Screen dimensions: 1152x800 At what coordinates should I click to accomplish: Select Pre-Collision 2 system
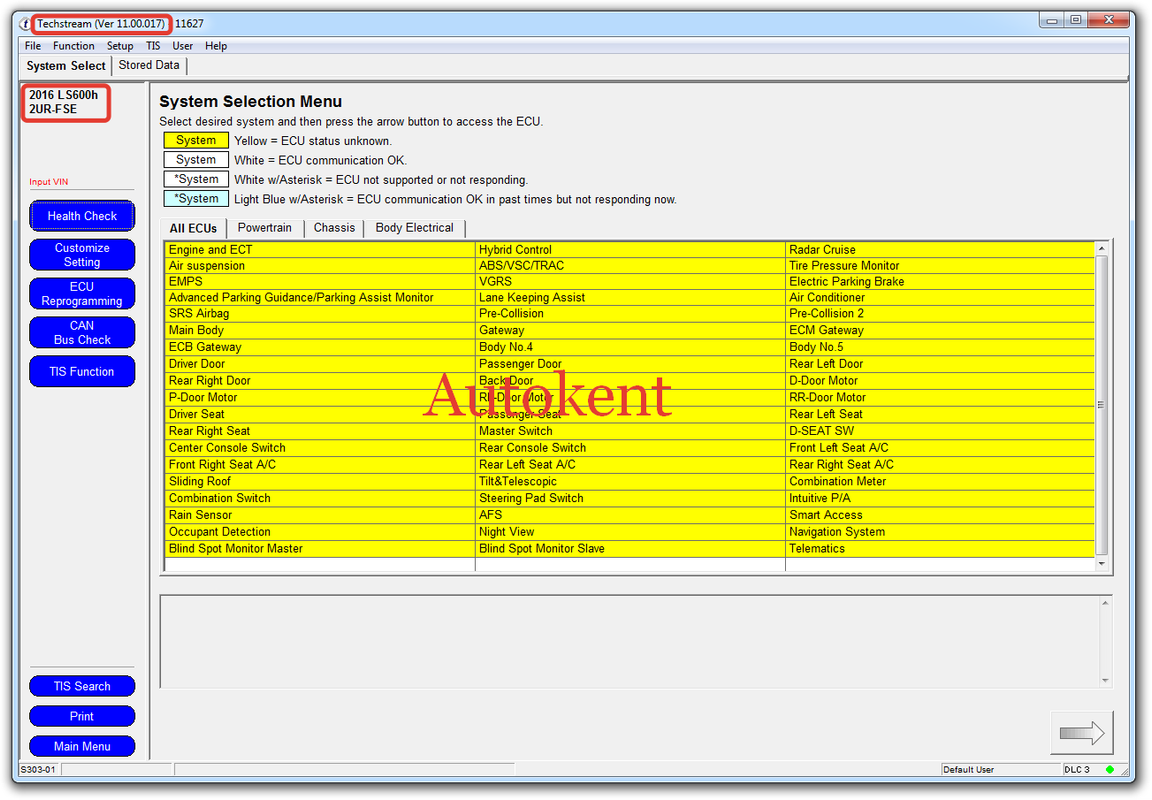point(940,314)
